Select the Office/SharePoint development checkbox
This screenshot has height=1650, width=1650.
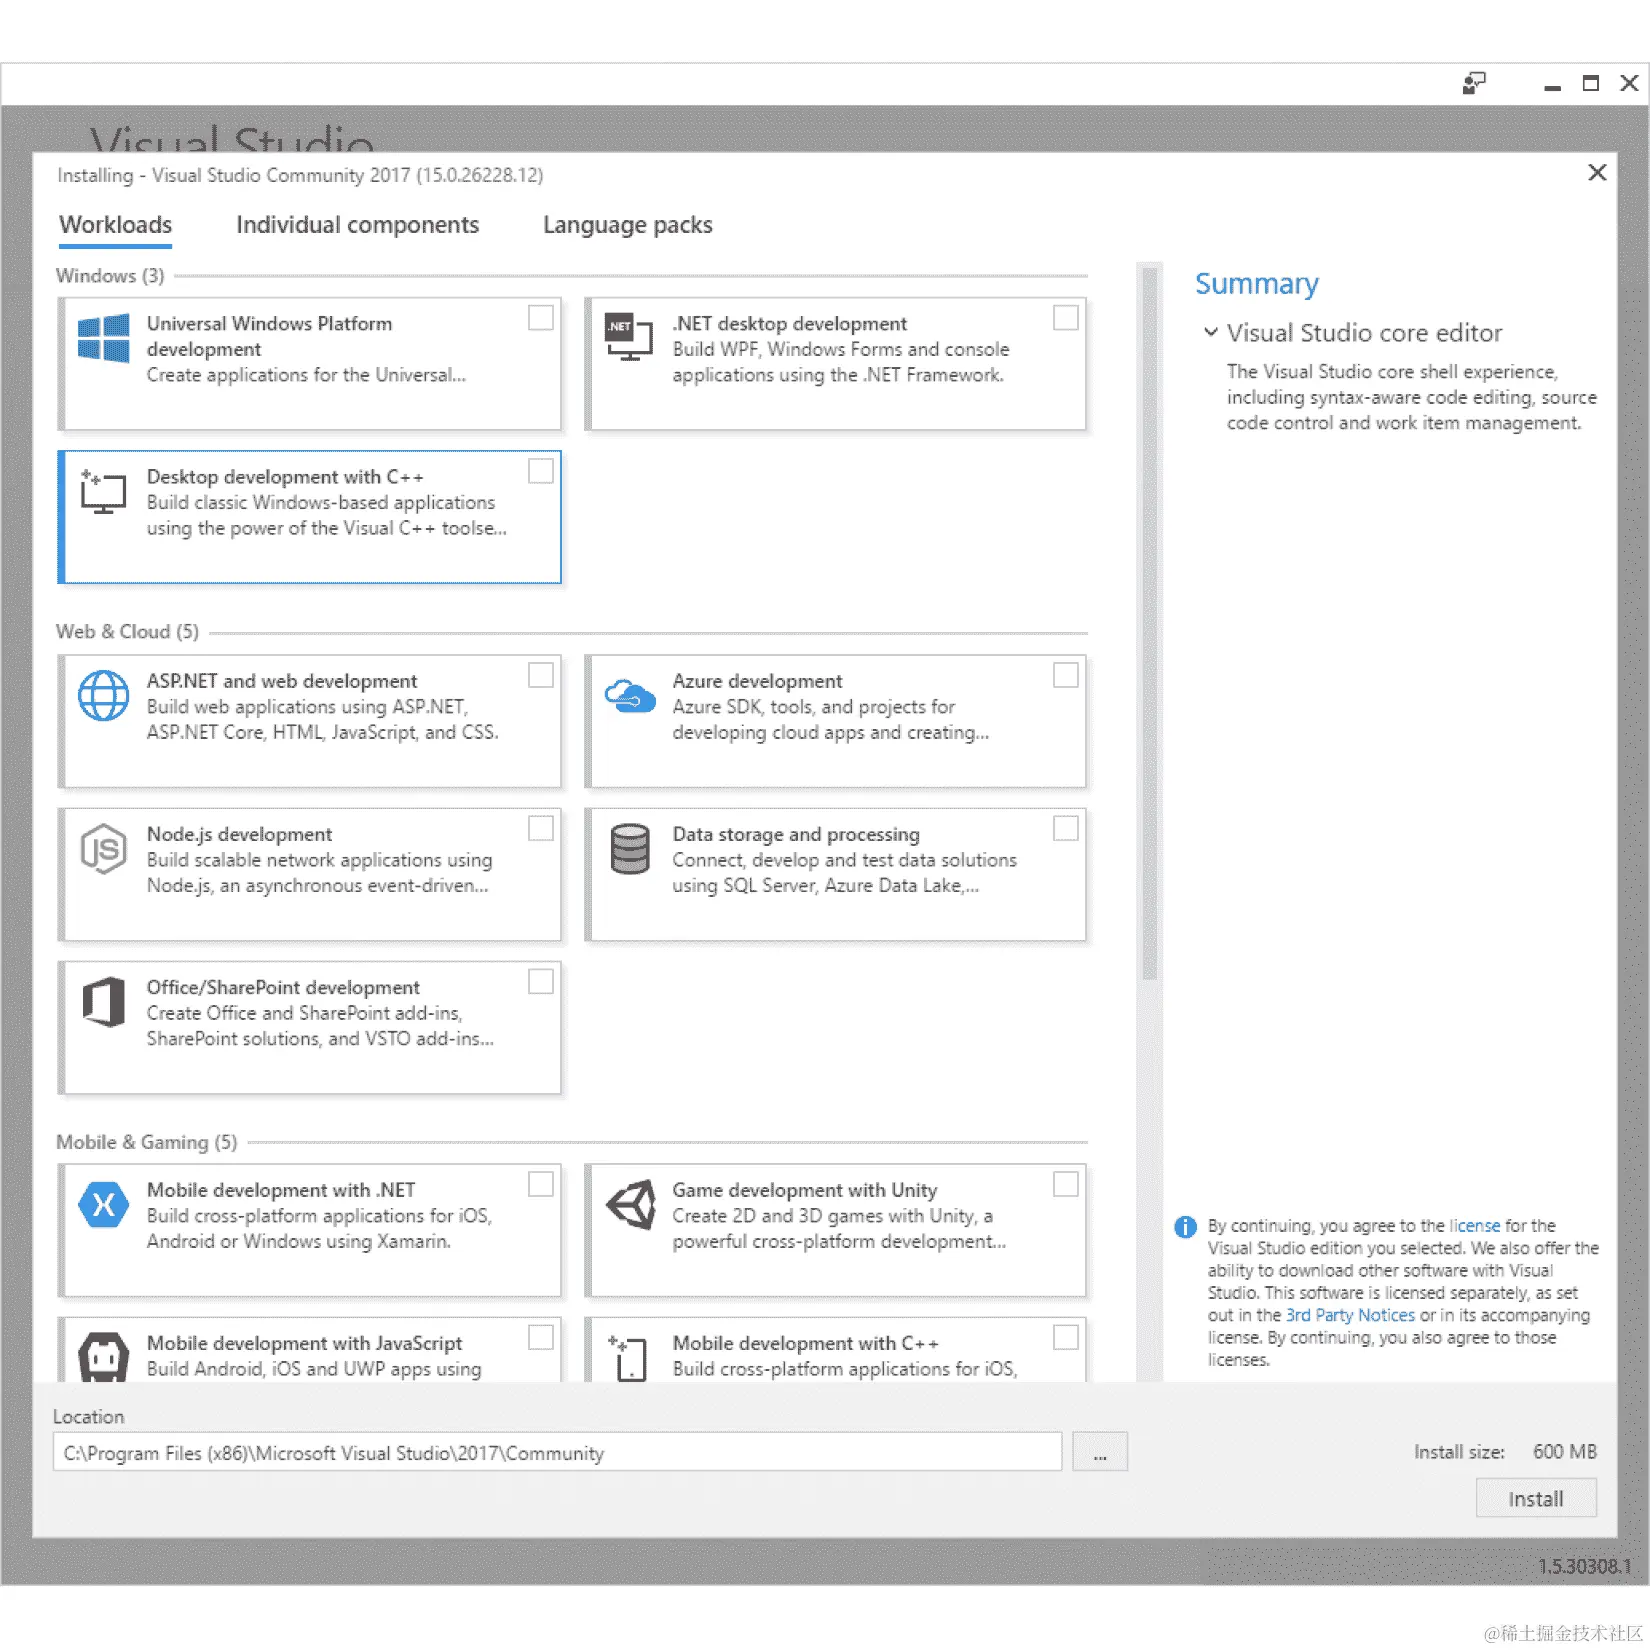[x=541, y=981]
